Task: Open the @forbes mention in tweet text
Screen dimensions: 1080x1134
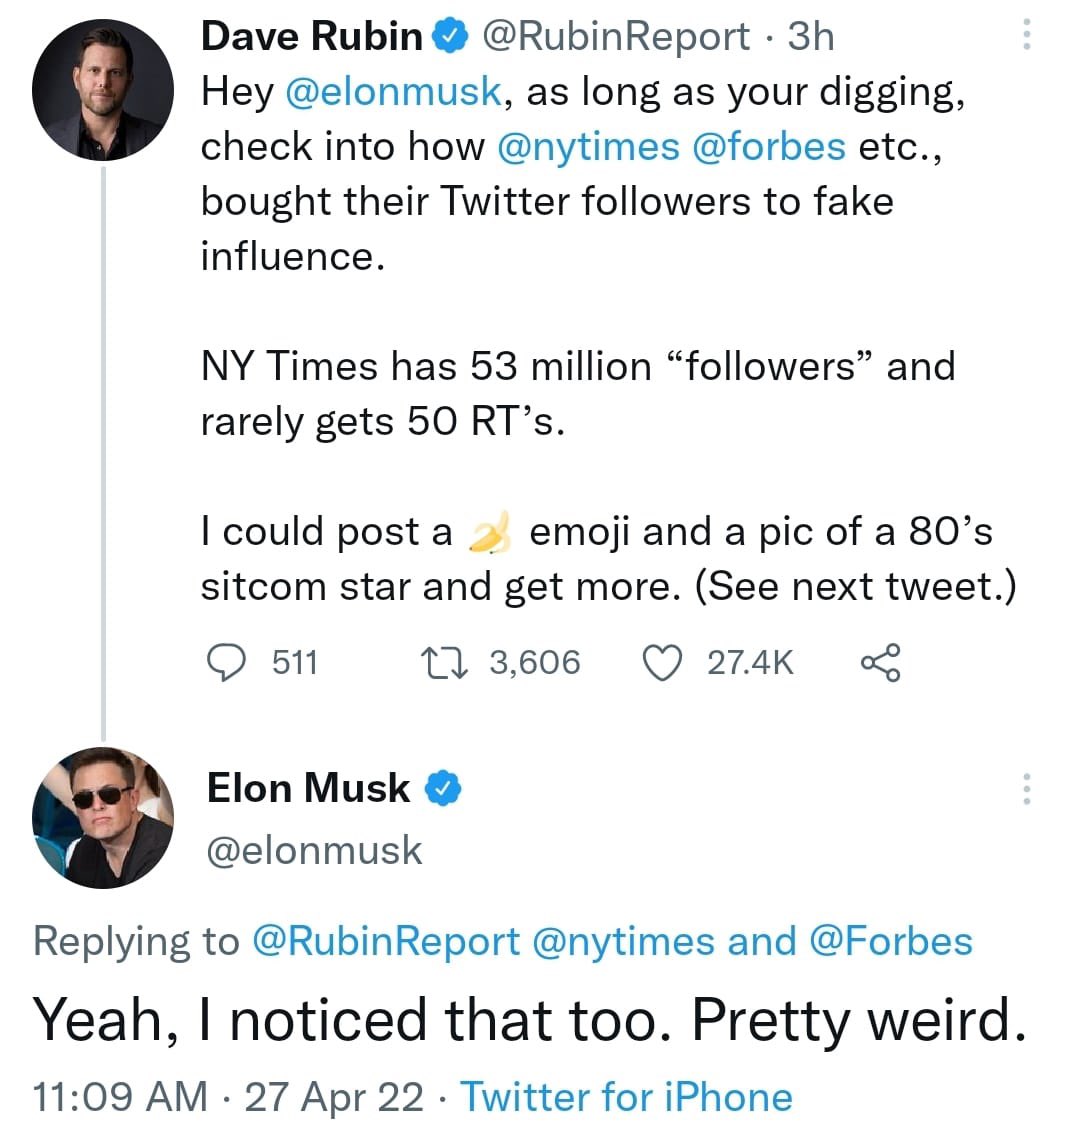Action: point(769,147)
